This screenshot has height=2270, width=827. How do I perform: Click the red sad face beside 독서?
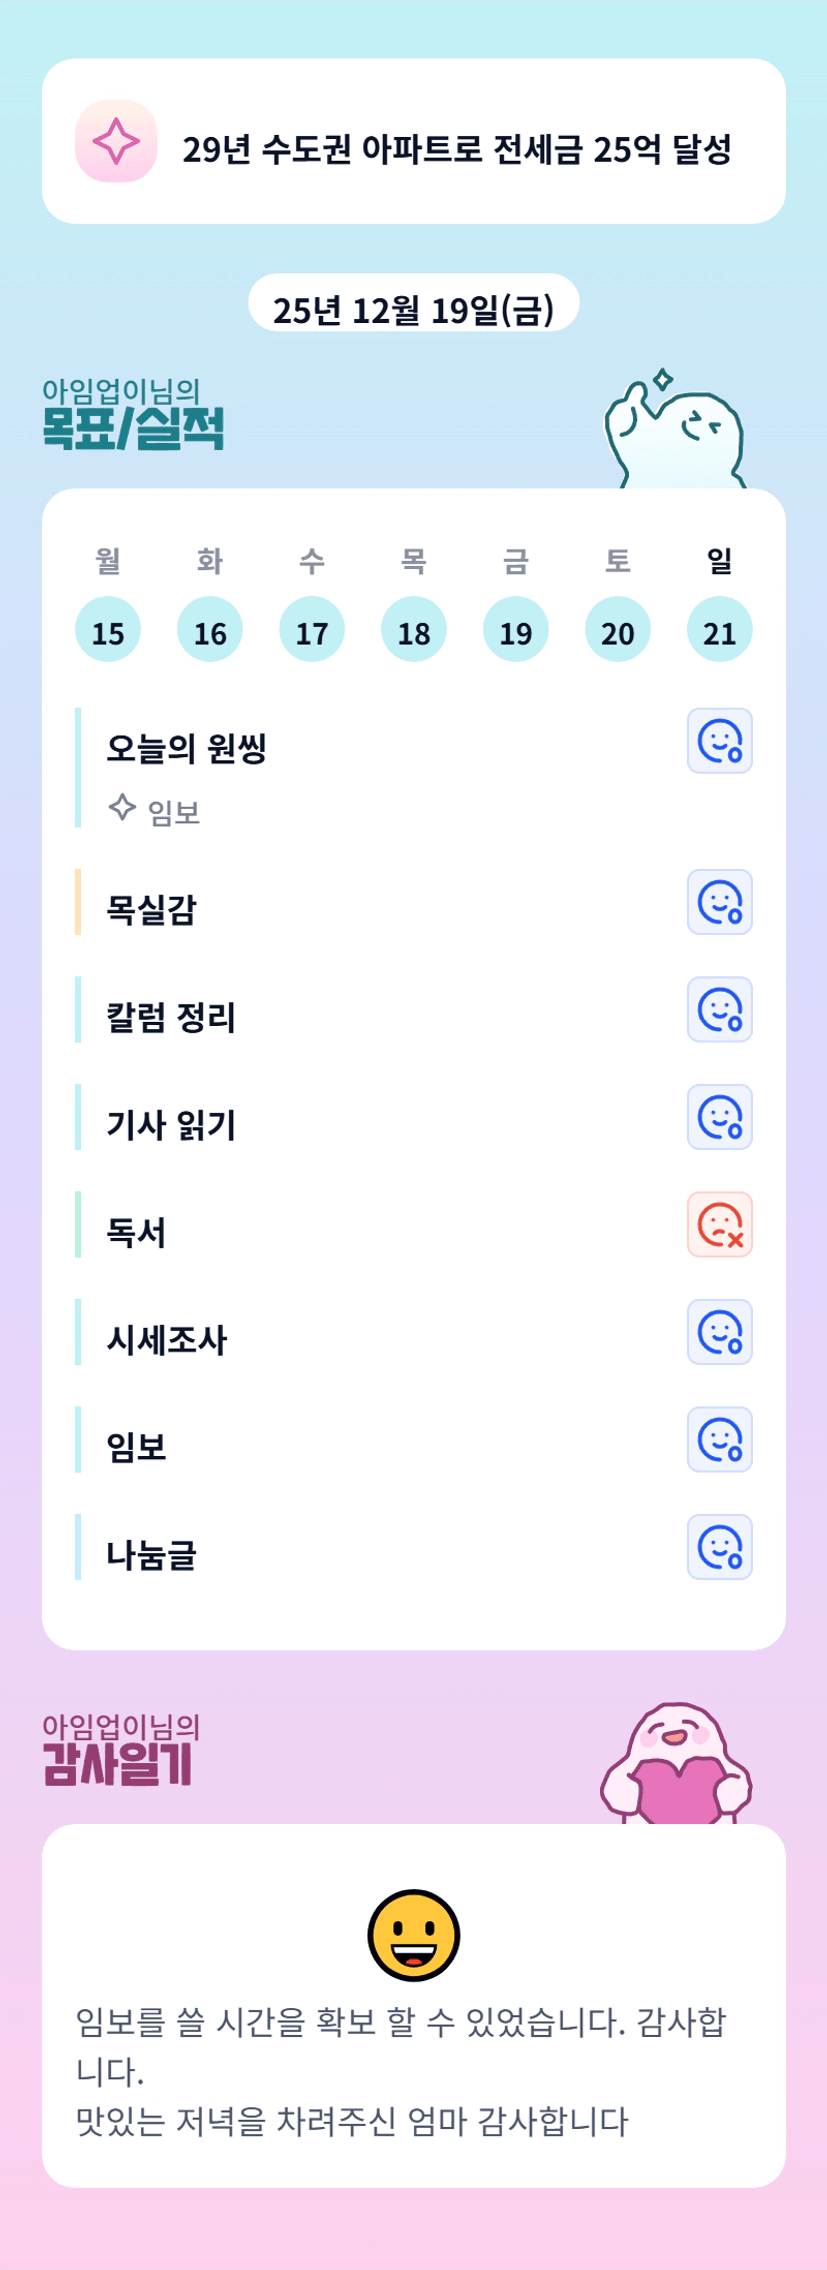click(x=719, y=1225)
